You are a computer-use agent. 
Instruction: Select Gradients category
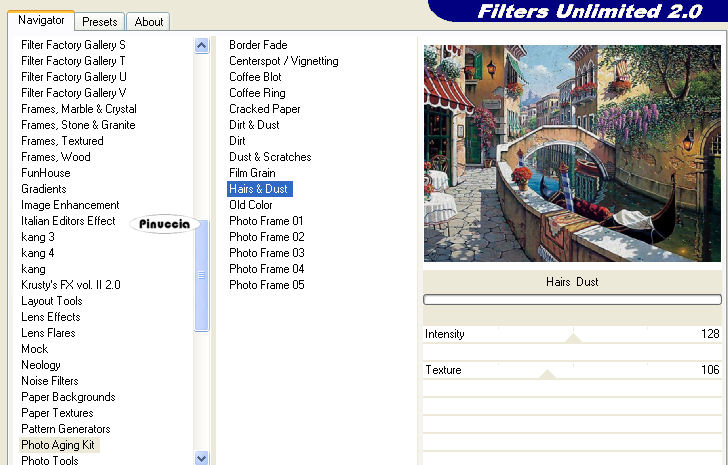pos(44,189)
